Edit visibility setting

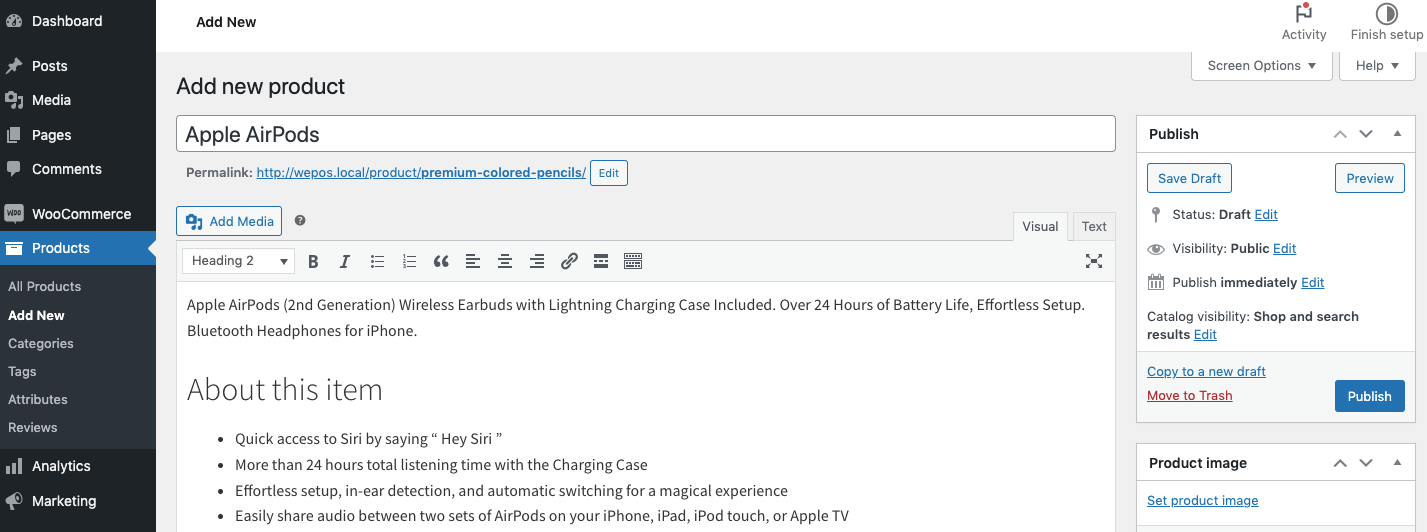tap(1284, 248)
